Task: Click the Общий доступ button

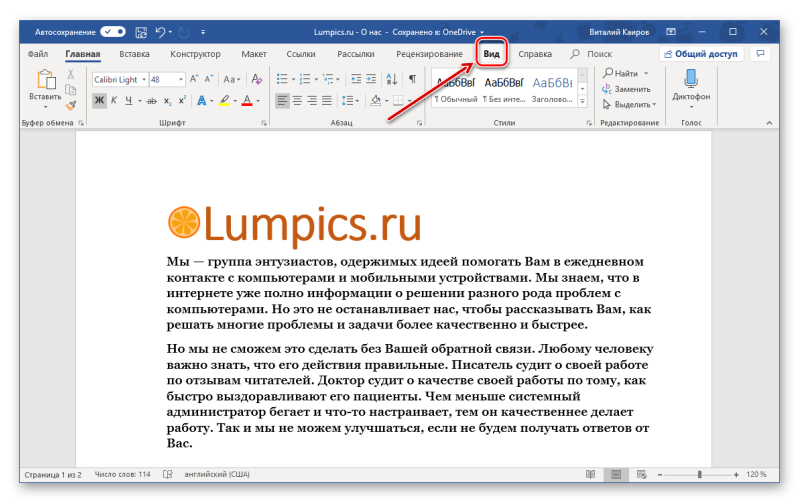Action: click(x=701, y=54)
